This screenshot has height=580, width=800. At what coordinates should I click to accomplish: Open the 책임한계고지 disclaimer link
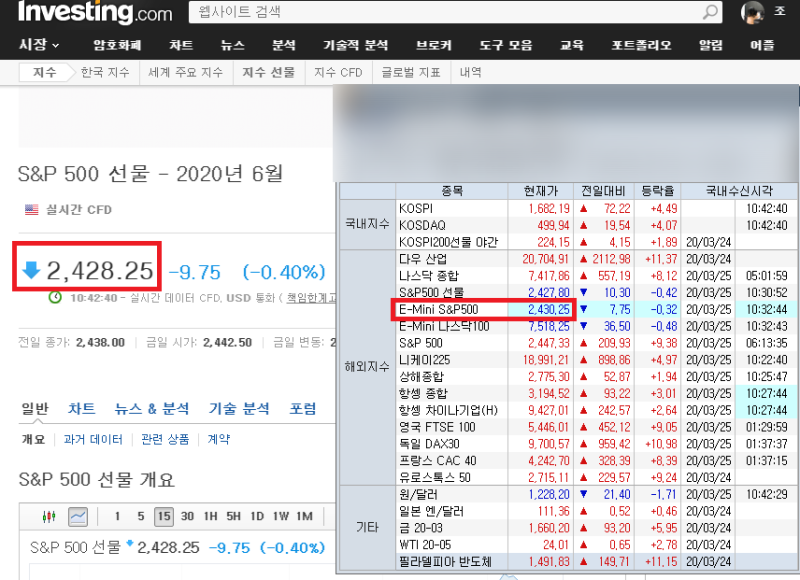coord(311,297)
